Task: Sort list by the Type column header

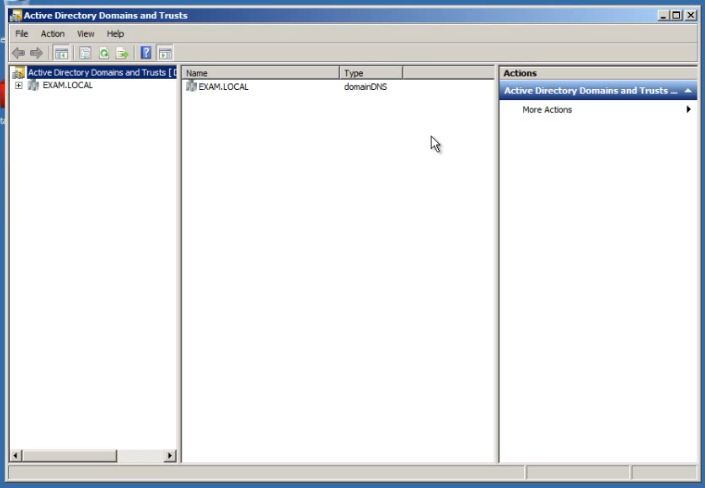Action: point(371,73)
